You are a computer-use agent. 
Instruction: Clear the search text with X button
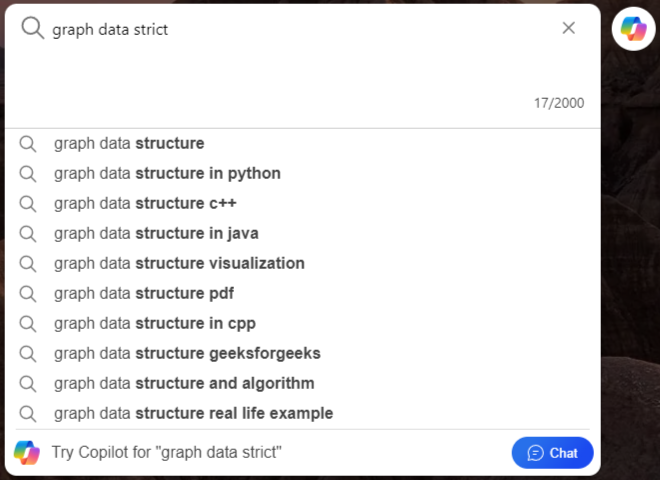click(x=569, y=28)
